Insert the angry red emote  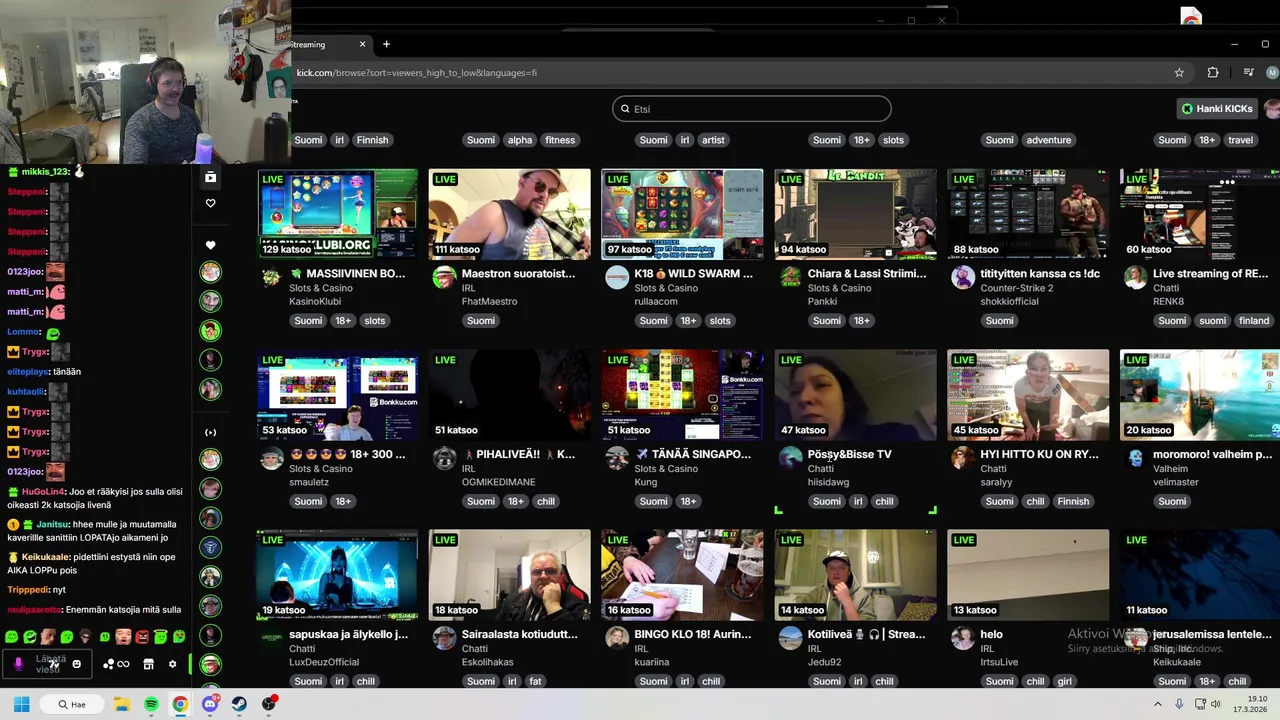click(142, 636)
